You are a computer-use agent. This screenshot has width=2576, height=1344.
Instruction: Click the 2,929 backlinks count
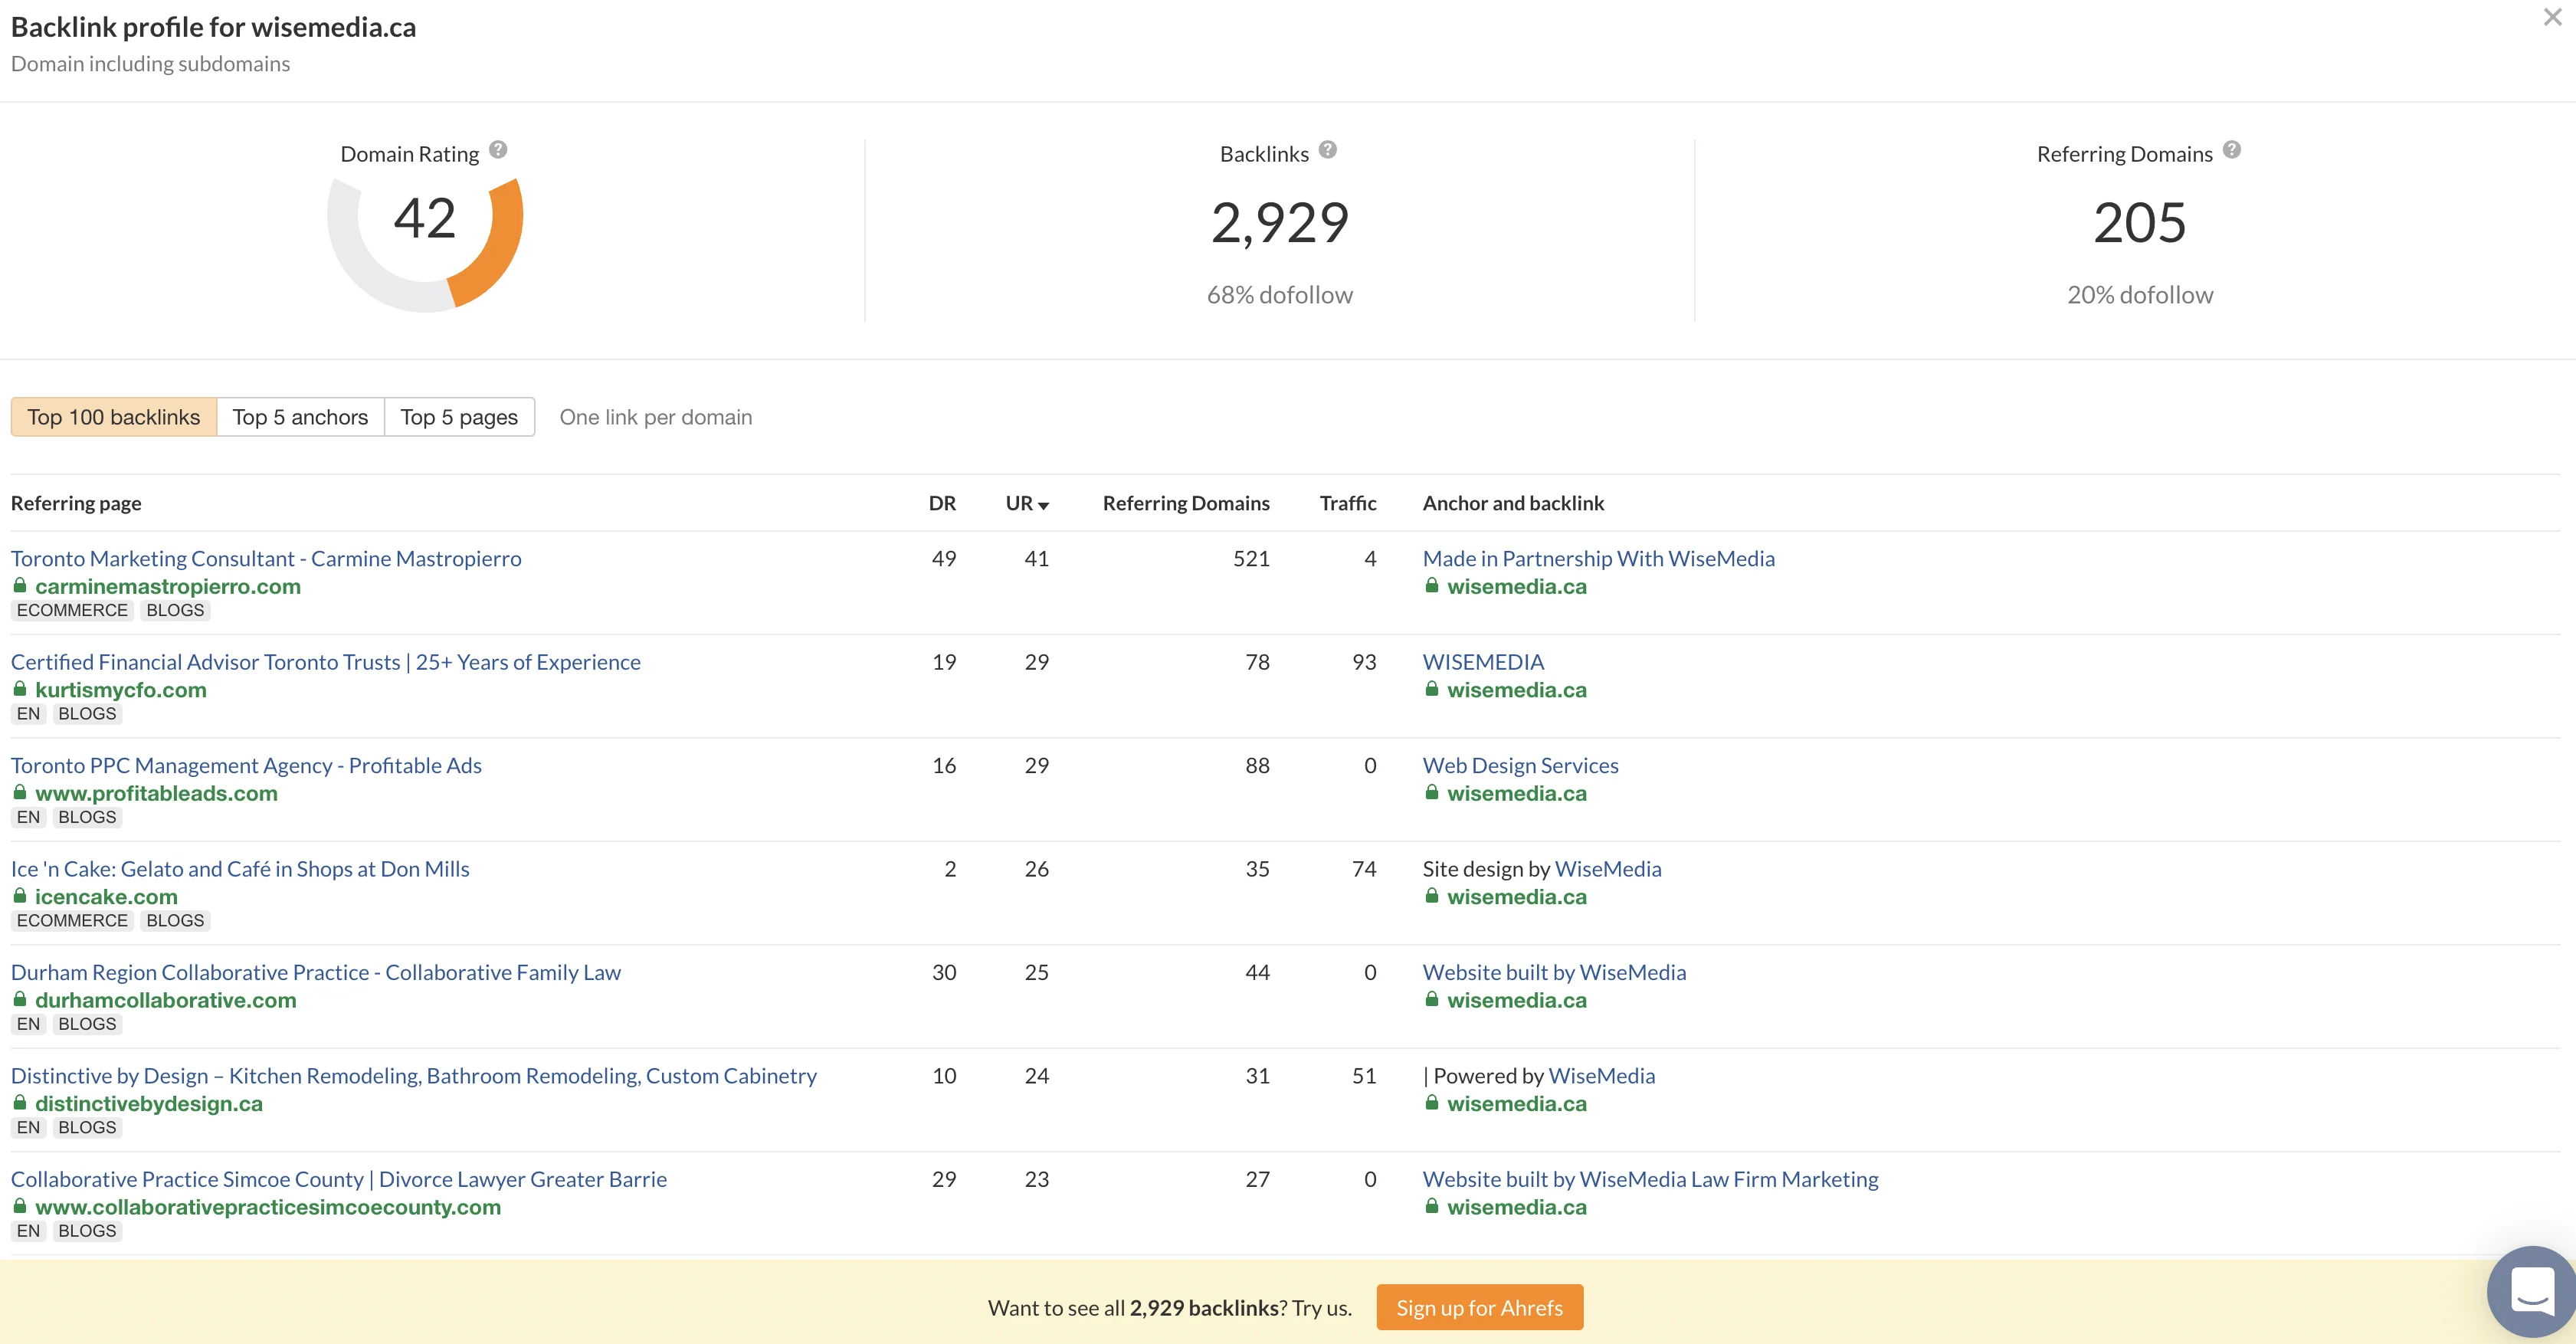1279,222
